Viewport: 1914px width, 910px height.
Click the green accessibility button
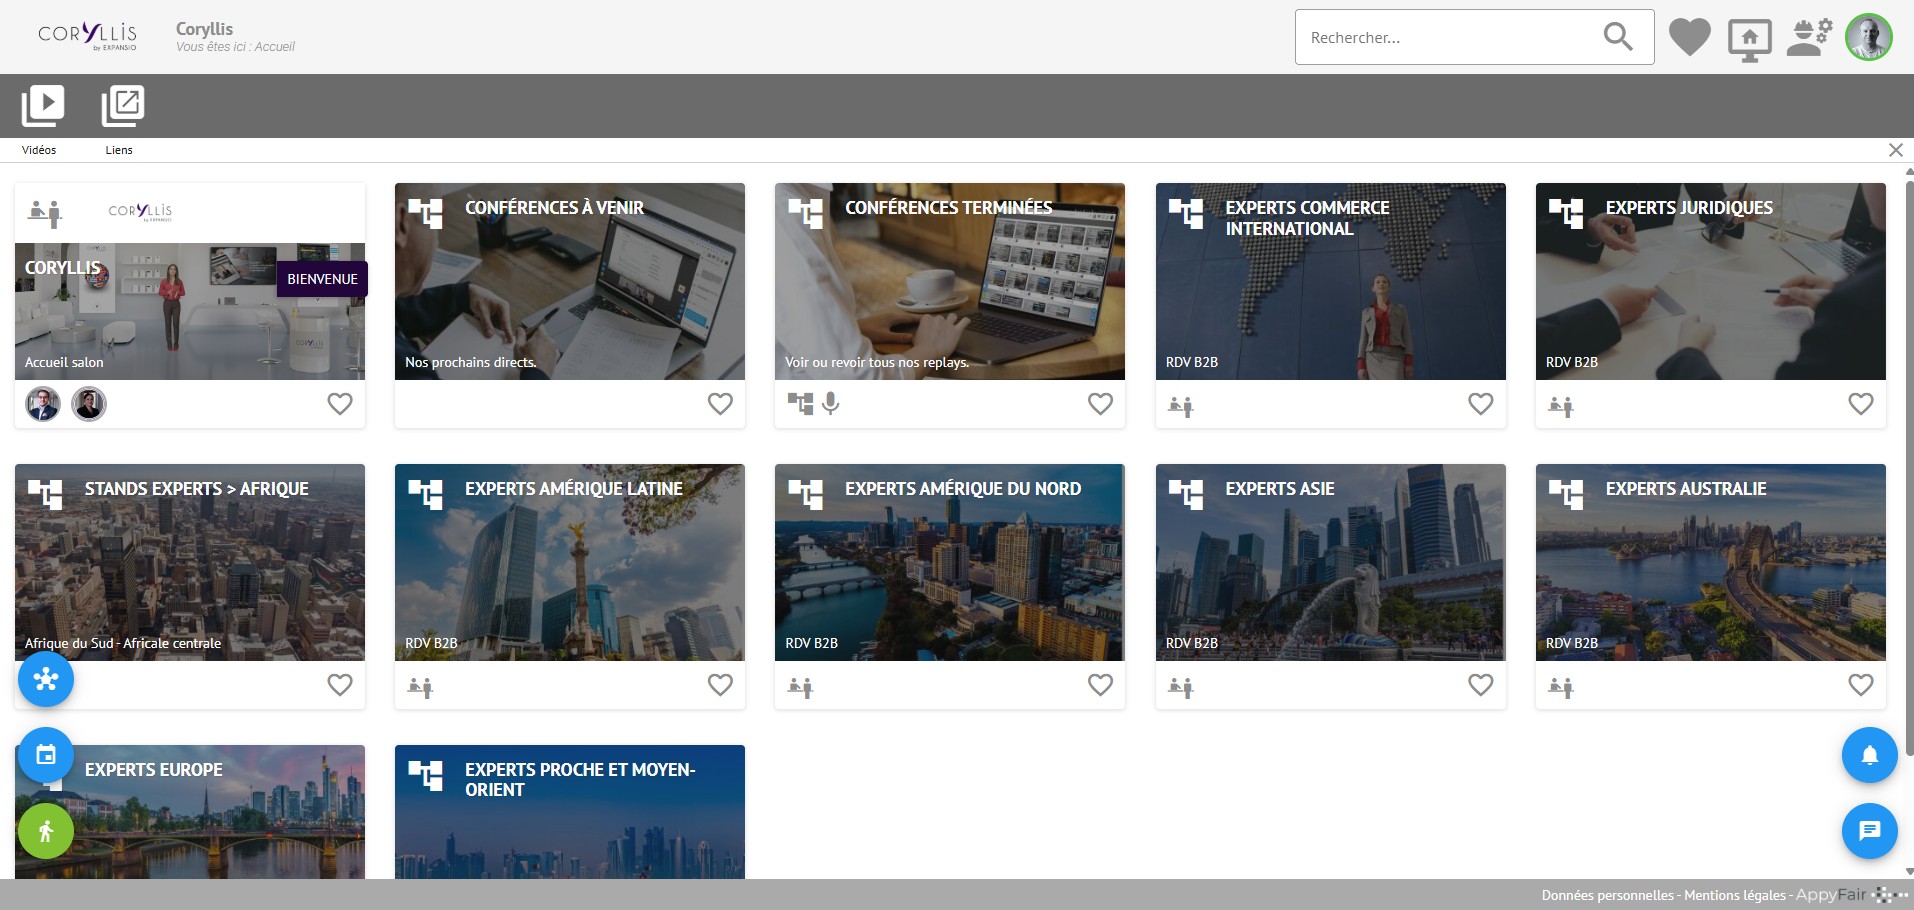click(x=46, y=831)
